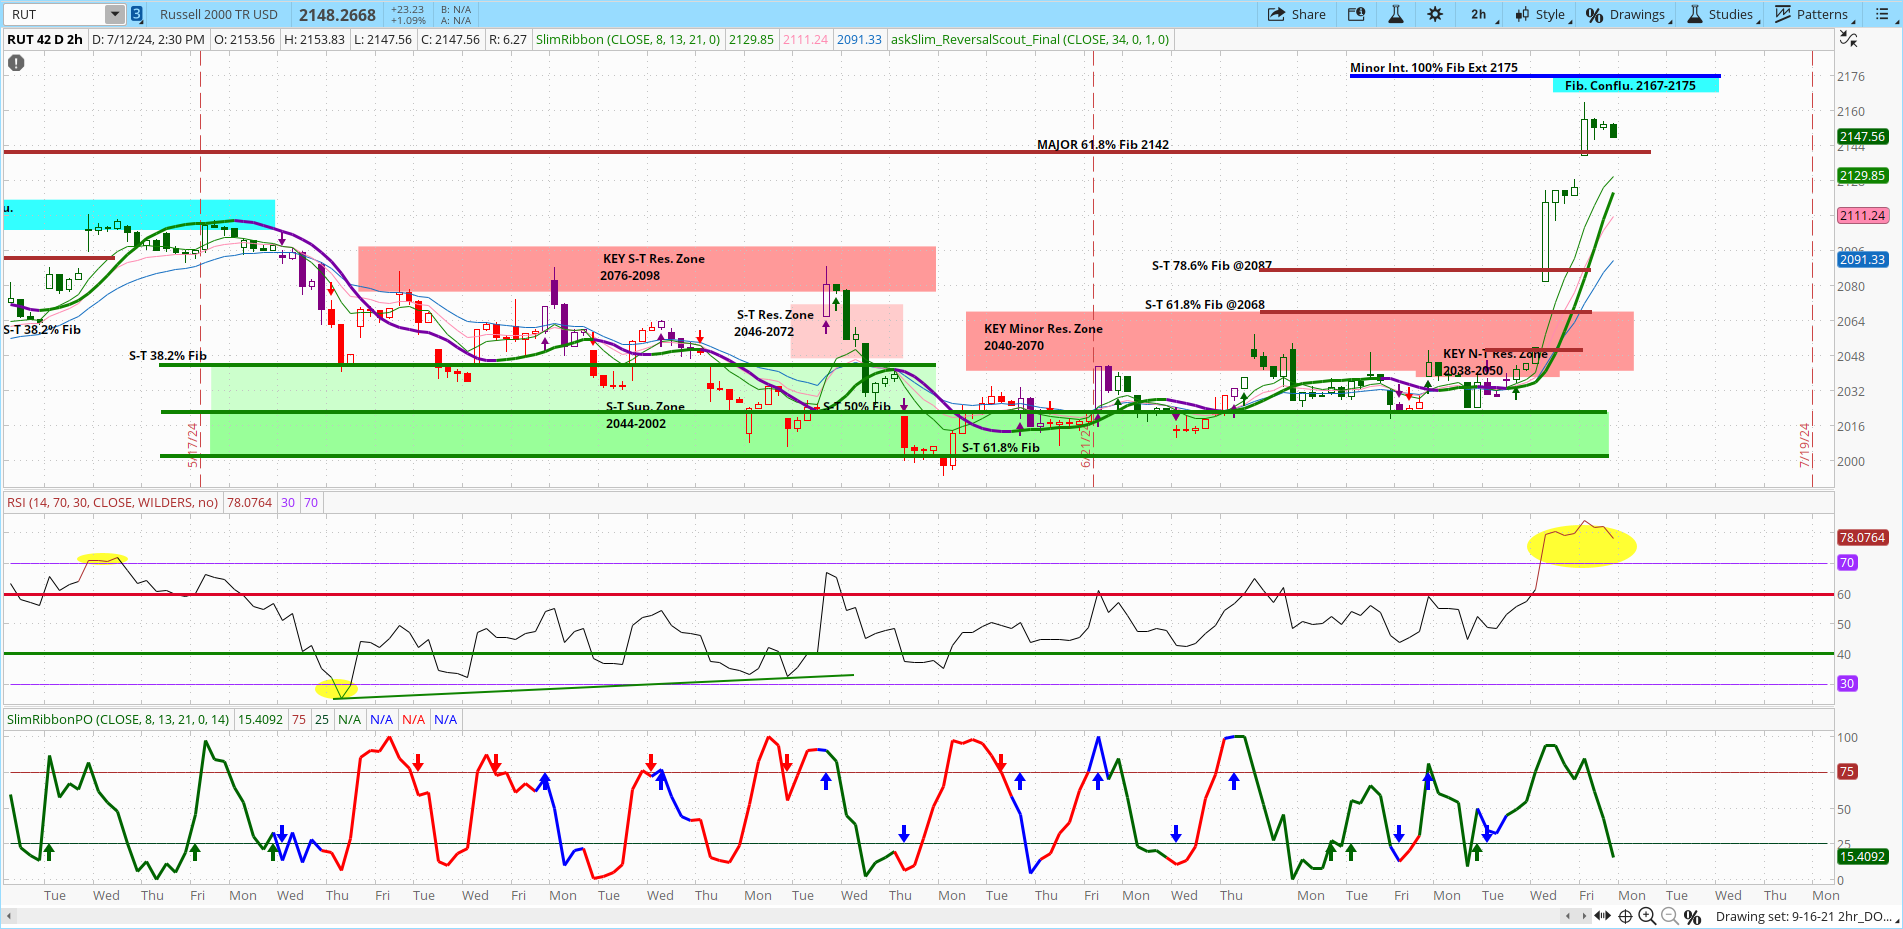Click the zoom magnifier icon in the status bar

(1648, 917)
